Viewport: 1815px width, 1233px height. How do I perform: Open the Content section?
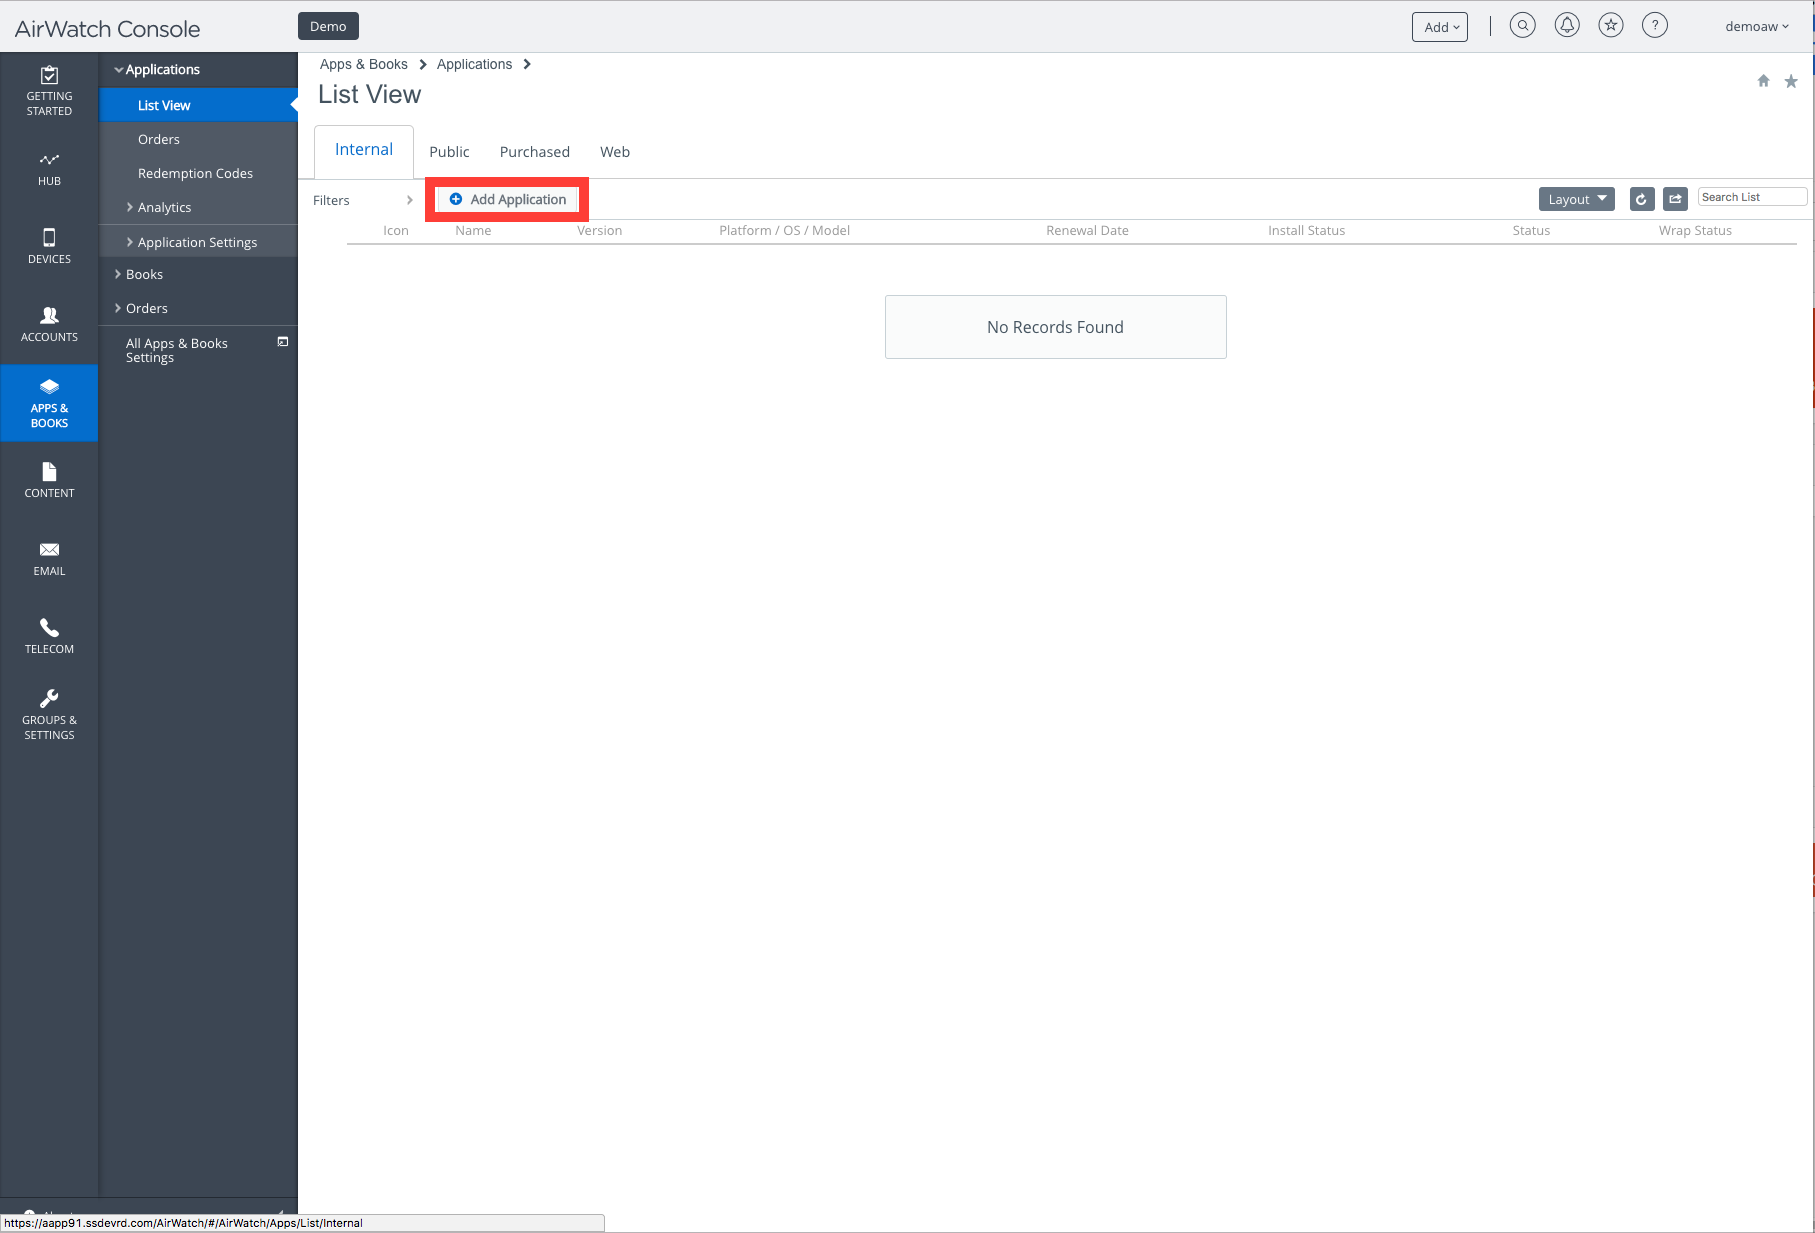click(49, 481)
